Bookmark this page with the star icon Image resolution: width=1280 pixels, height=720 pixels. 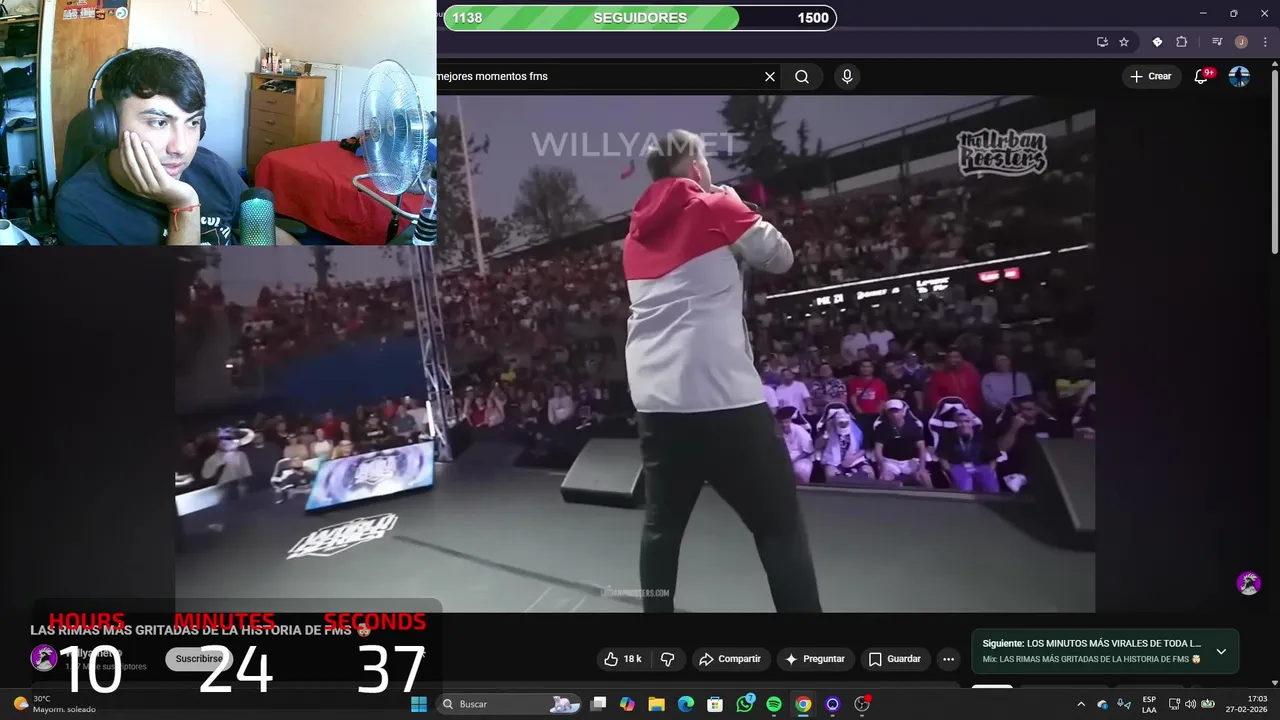coord(1124,42)
